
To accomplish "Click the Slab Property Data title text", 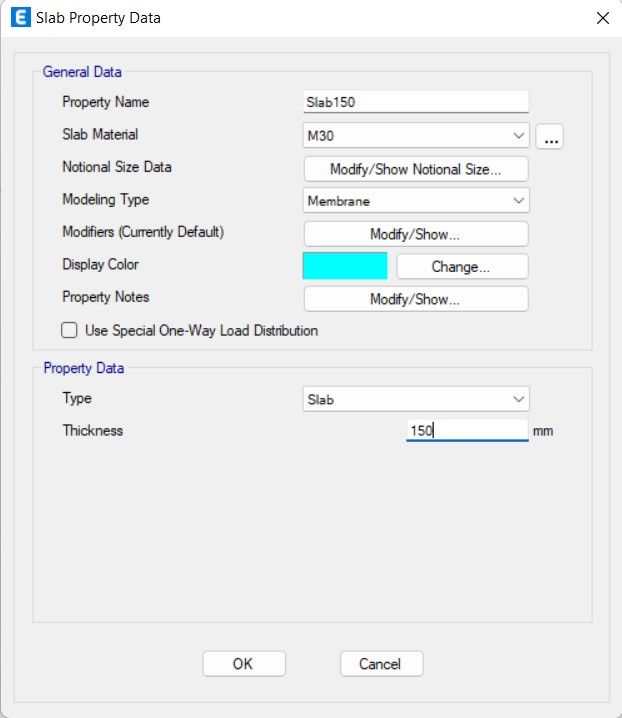I will point(98,18).
